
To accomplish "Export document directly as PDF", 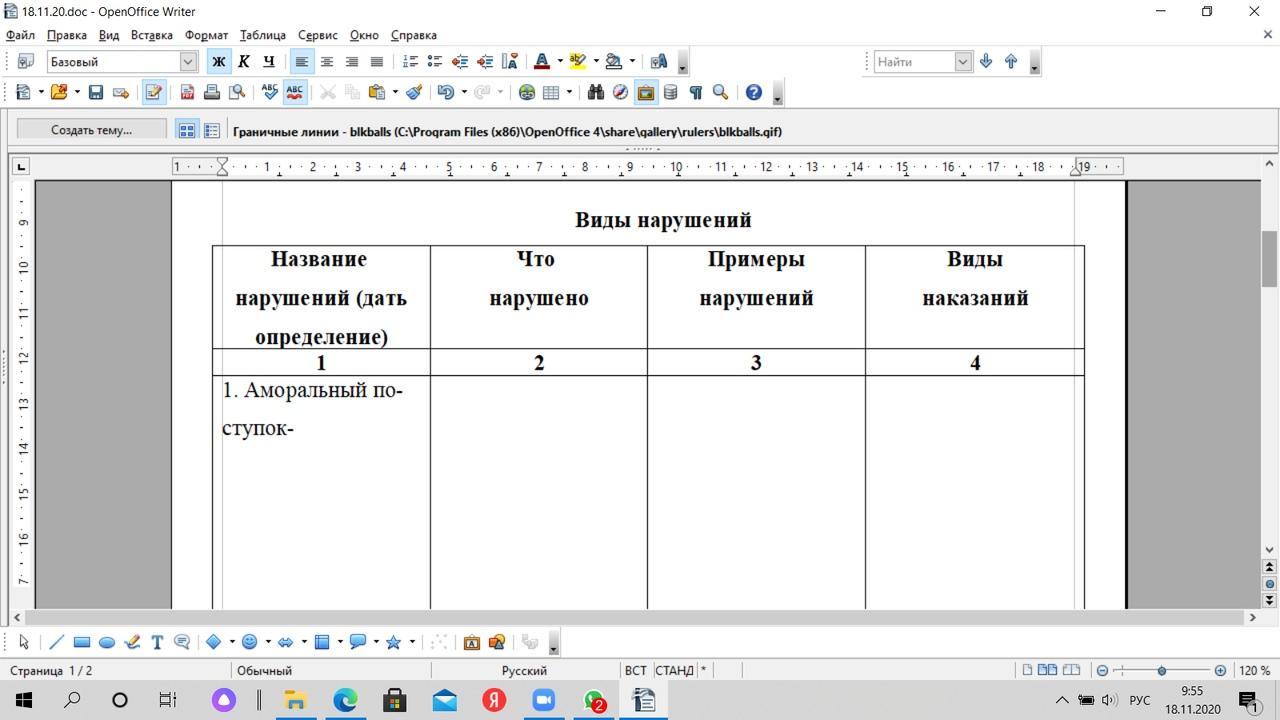I will point(187,92).
